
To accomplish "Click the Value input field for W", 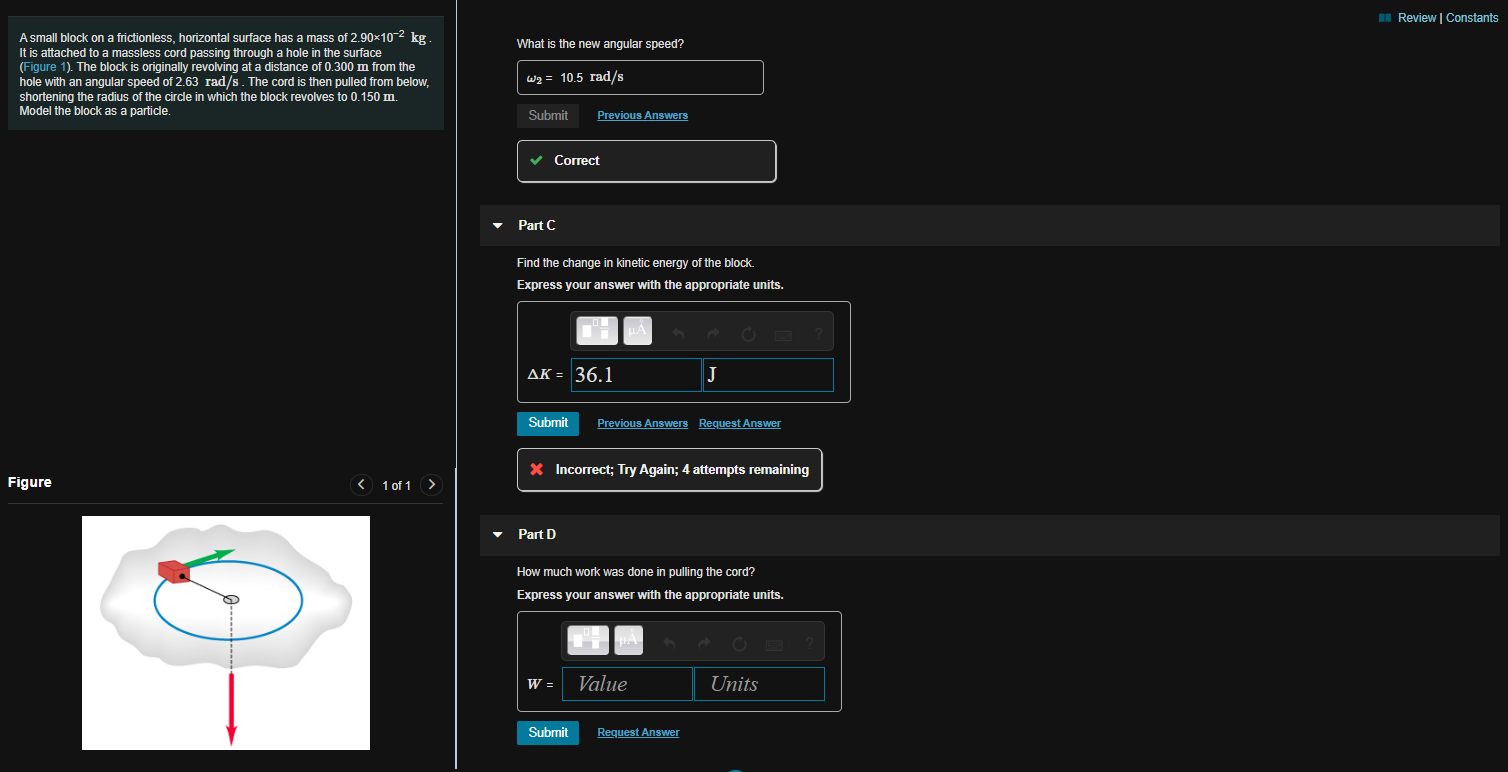I will point(627,683).
